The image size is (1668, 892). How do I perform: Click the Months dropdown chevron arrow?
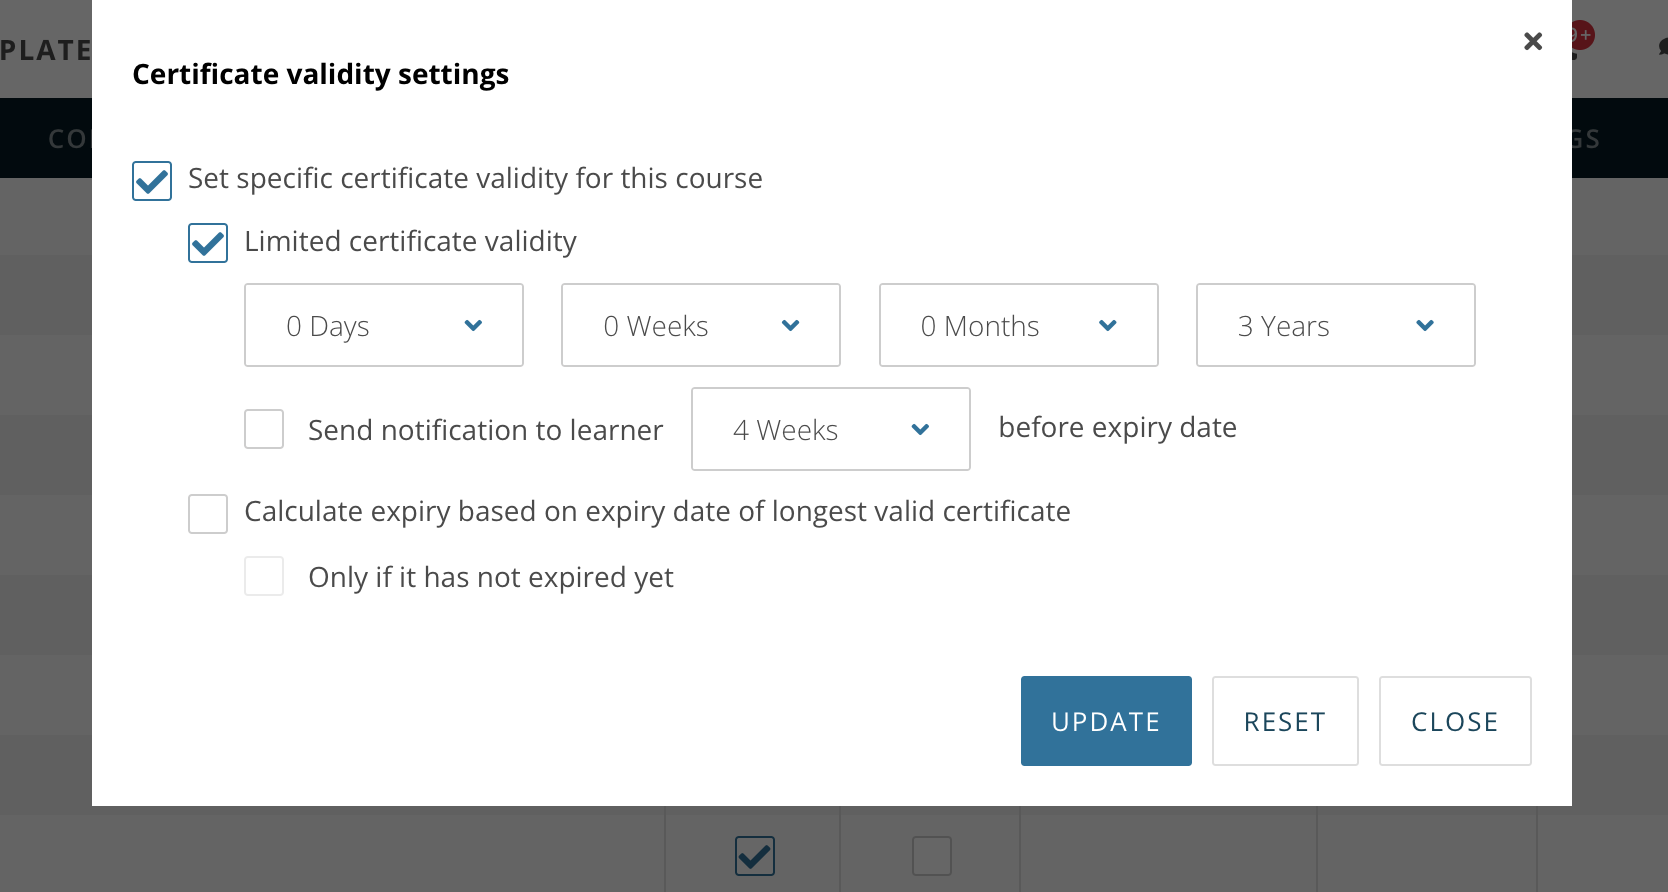[1108, 325]
